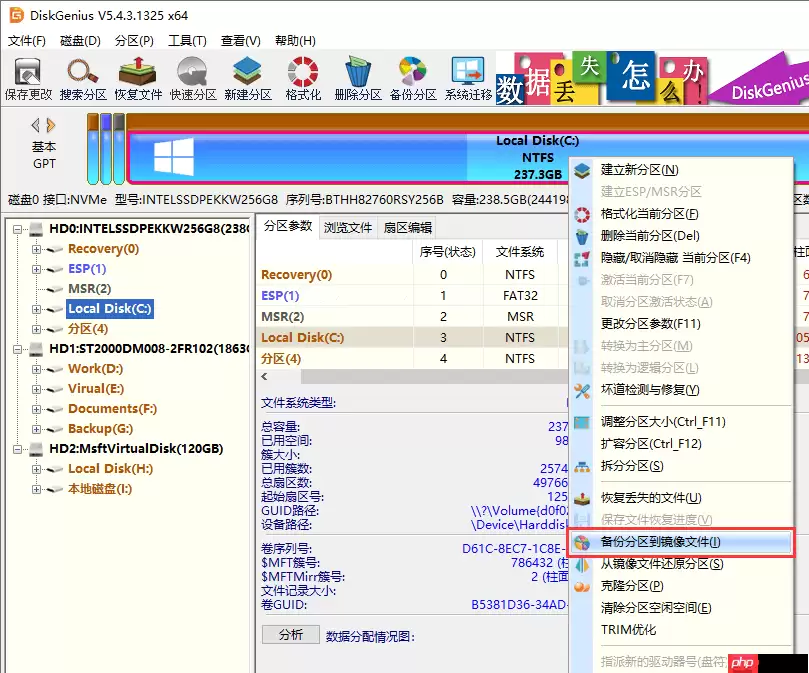
Task: Select Virual(E:) in the disk tree
Action: (96, 389)
